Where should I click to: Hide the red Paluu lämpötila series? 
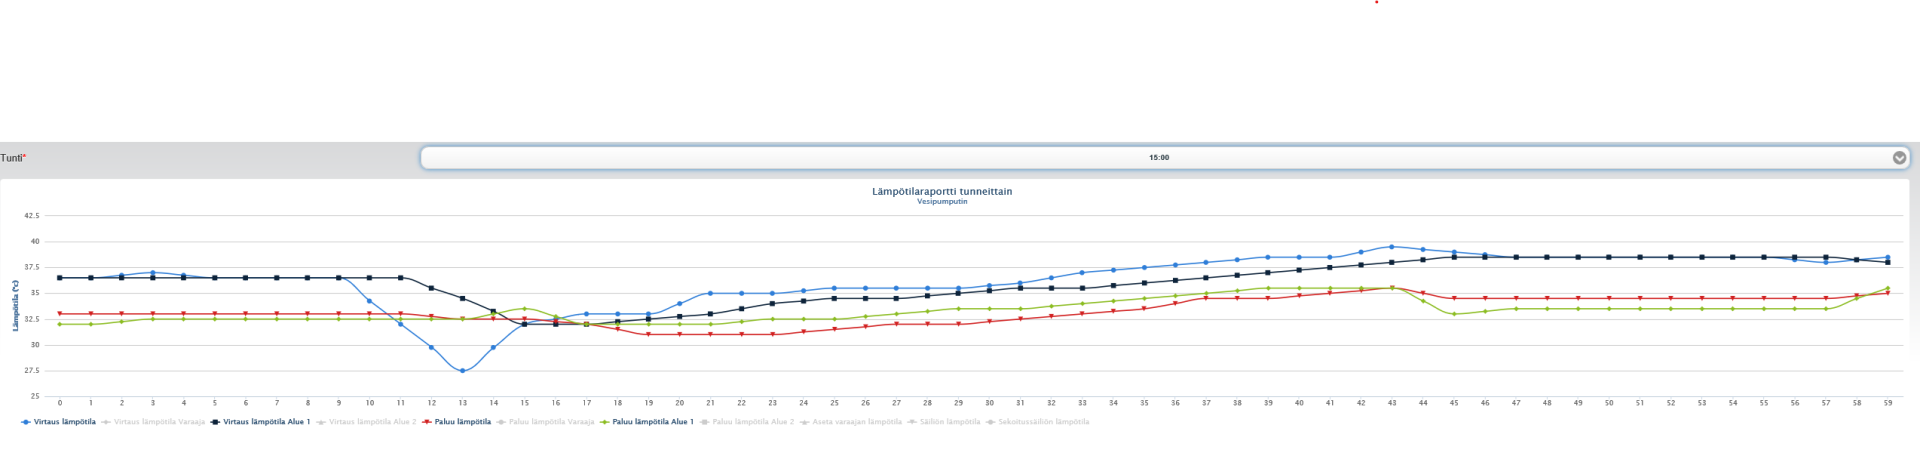pos(462,422)
